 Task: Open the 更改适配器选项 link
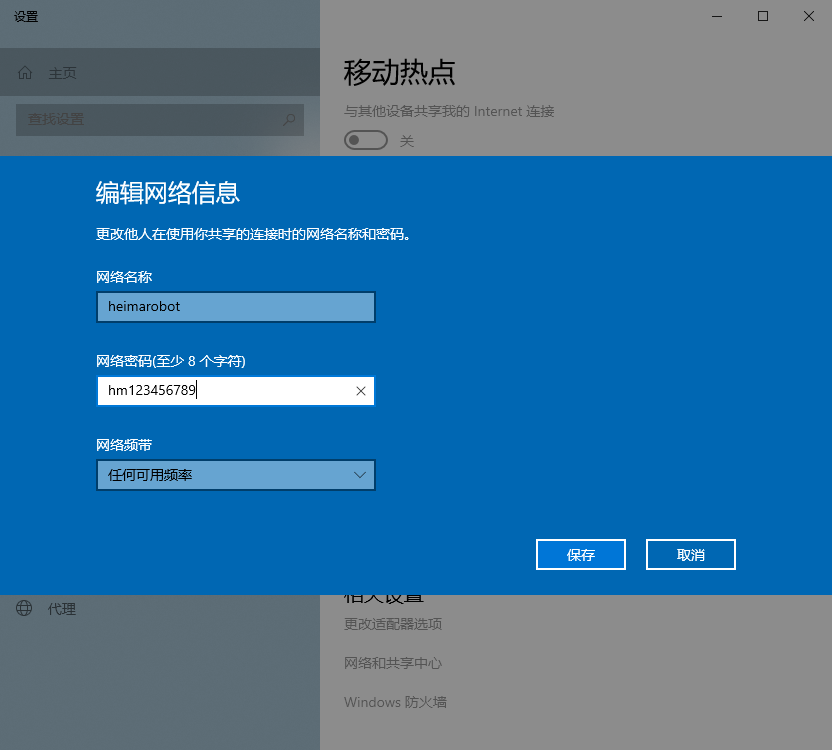click(393, 624)
